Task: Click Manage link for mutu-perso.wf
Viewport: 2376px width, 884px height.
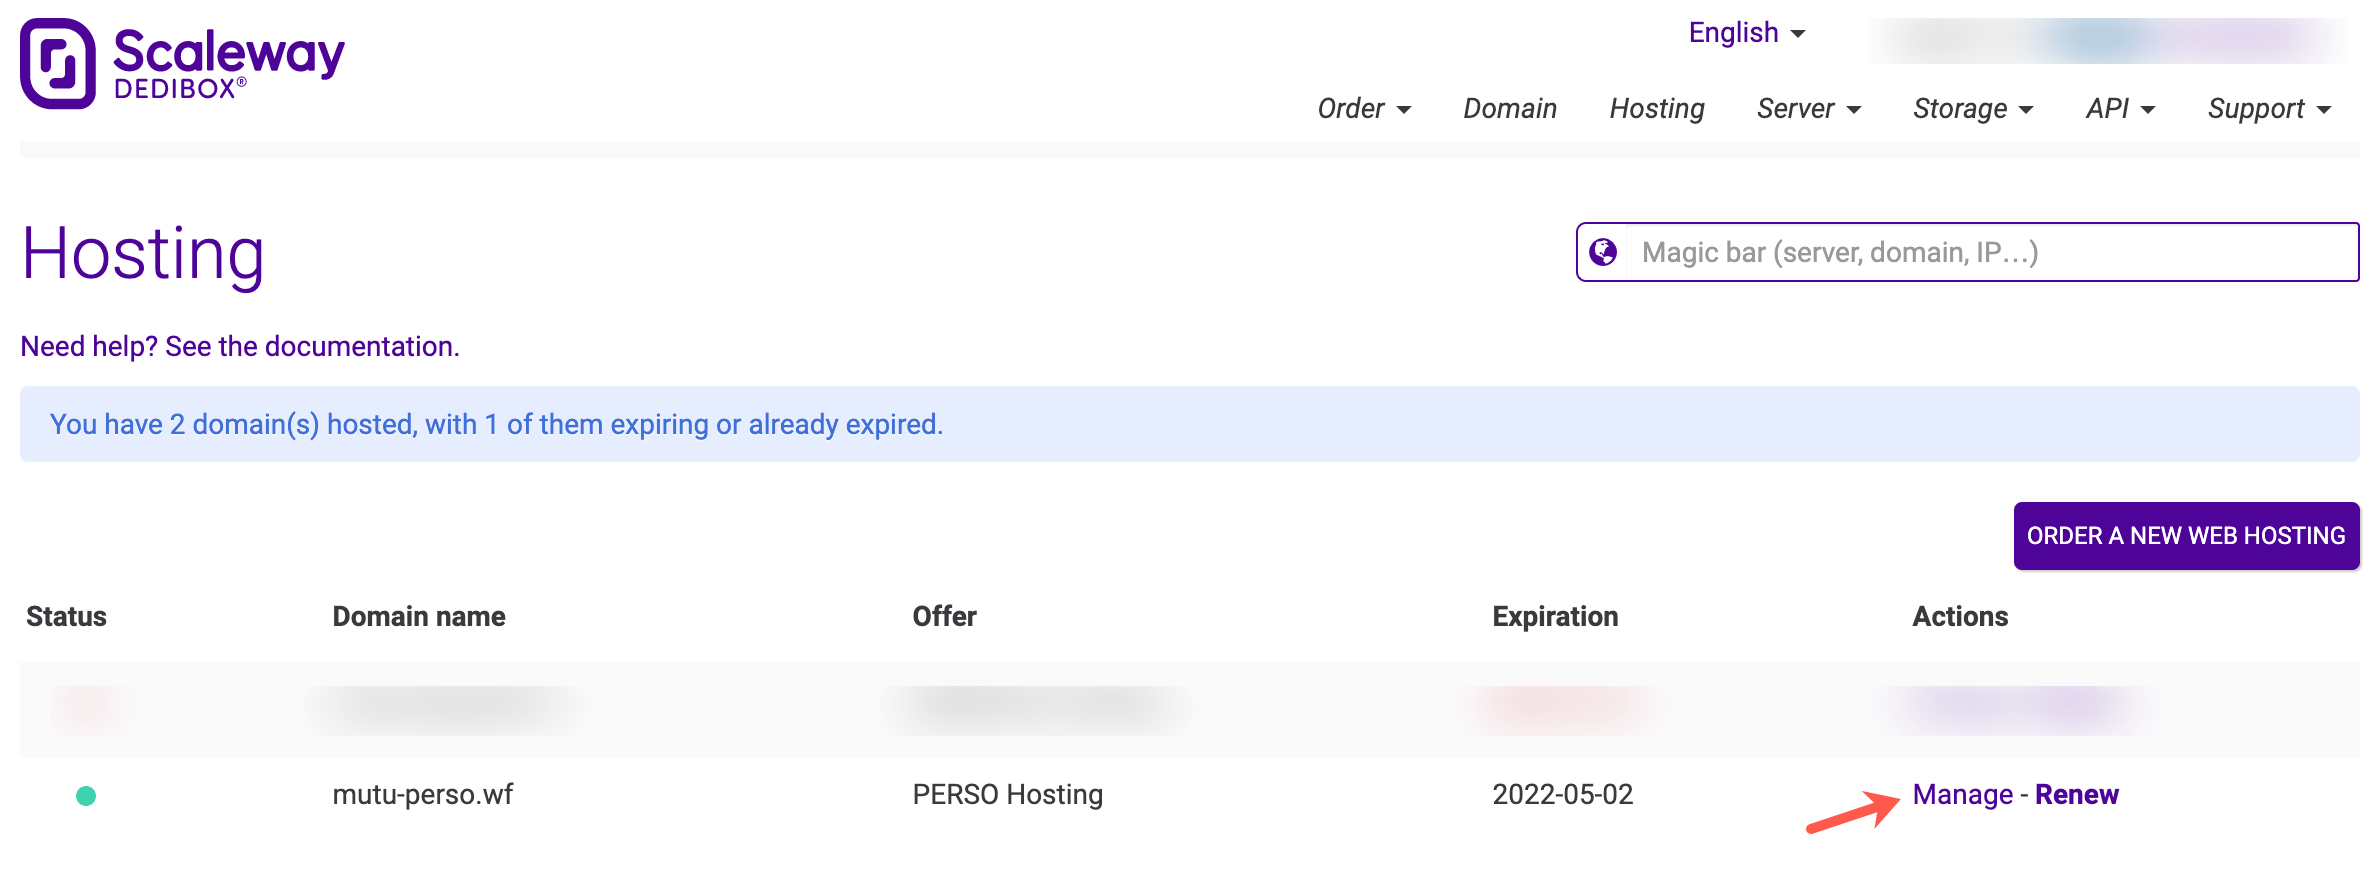Action: click(1962, 794)
